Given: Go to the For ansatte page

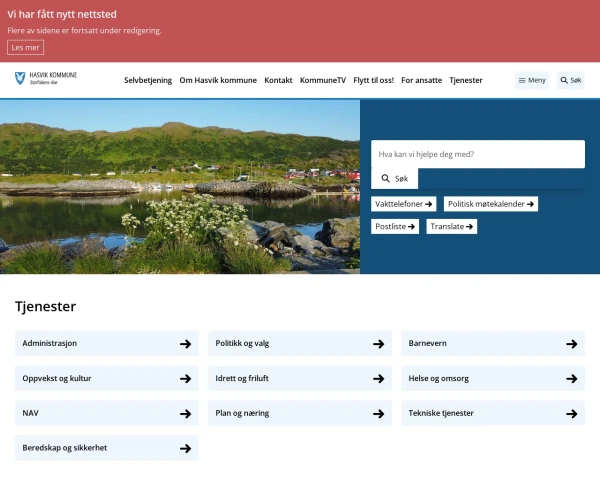Looking at the screenshot, I should 421,80.
